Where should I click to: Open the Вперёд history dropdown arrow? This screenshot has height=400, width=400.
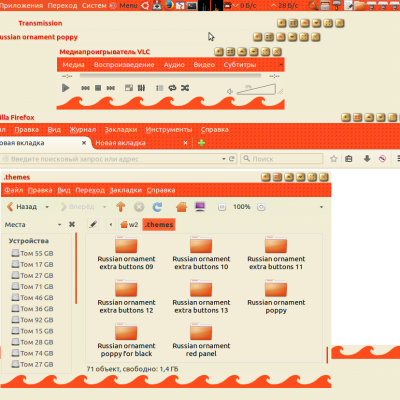(x=104, y=207)
